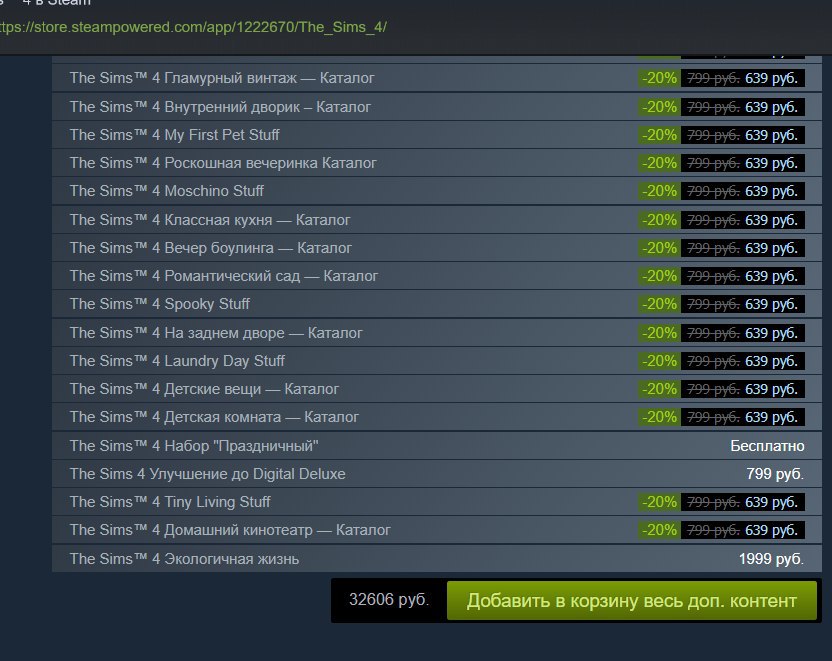Select The Sims 4 Домашний кинотеатр catalog
832x661 pixels.
pyautogui.click(x=437, y=530)
